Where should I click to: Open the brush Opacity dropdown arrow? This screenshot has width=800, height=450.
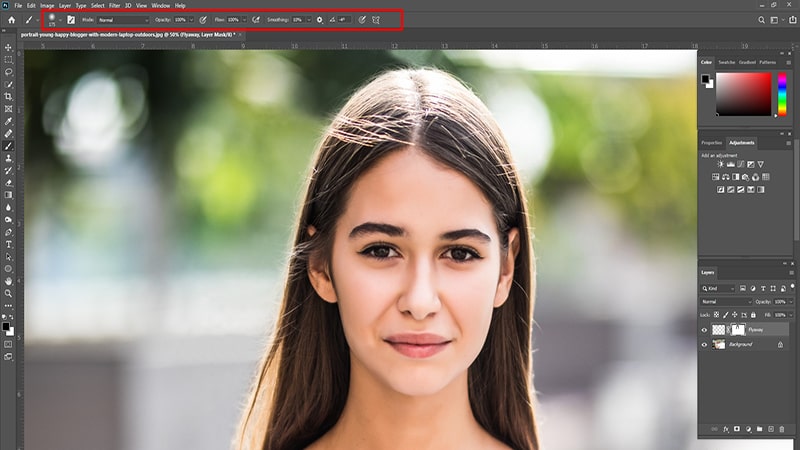pos(191,20)
